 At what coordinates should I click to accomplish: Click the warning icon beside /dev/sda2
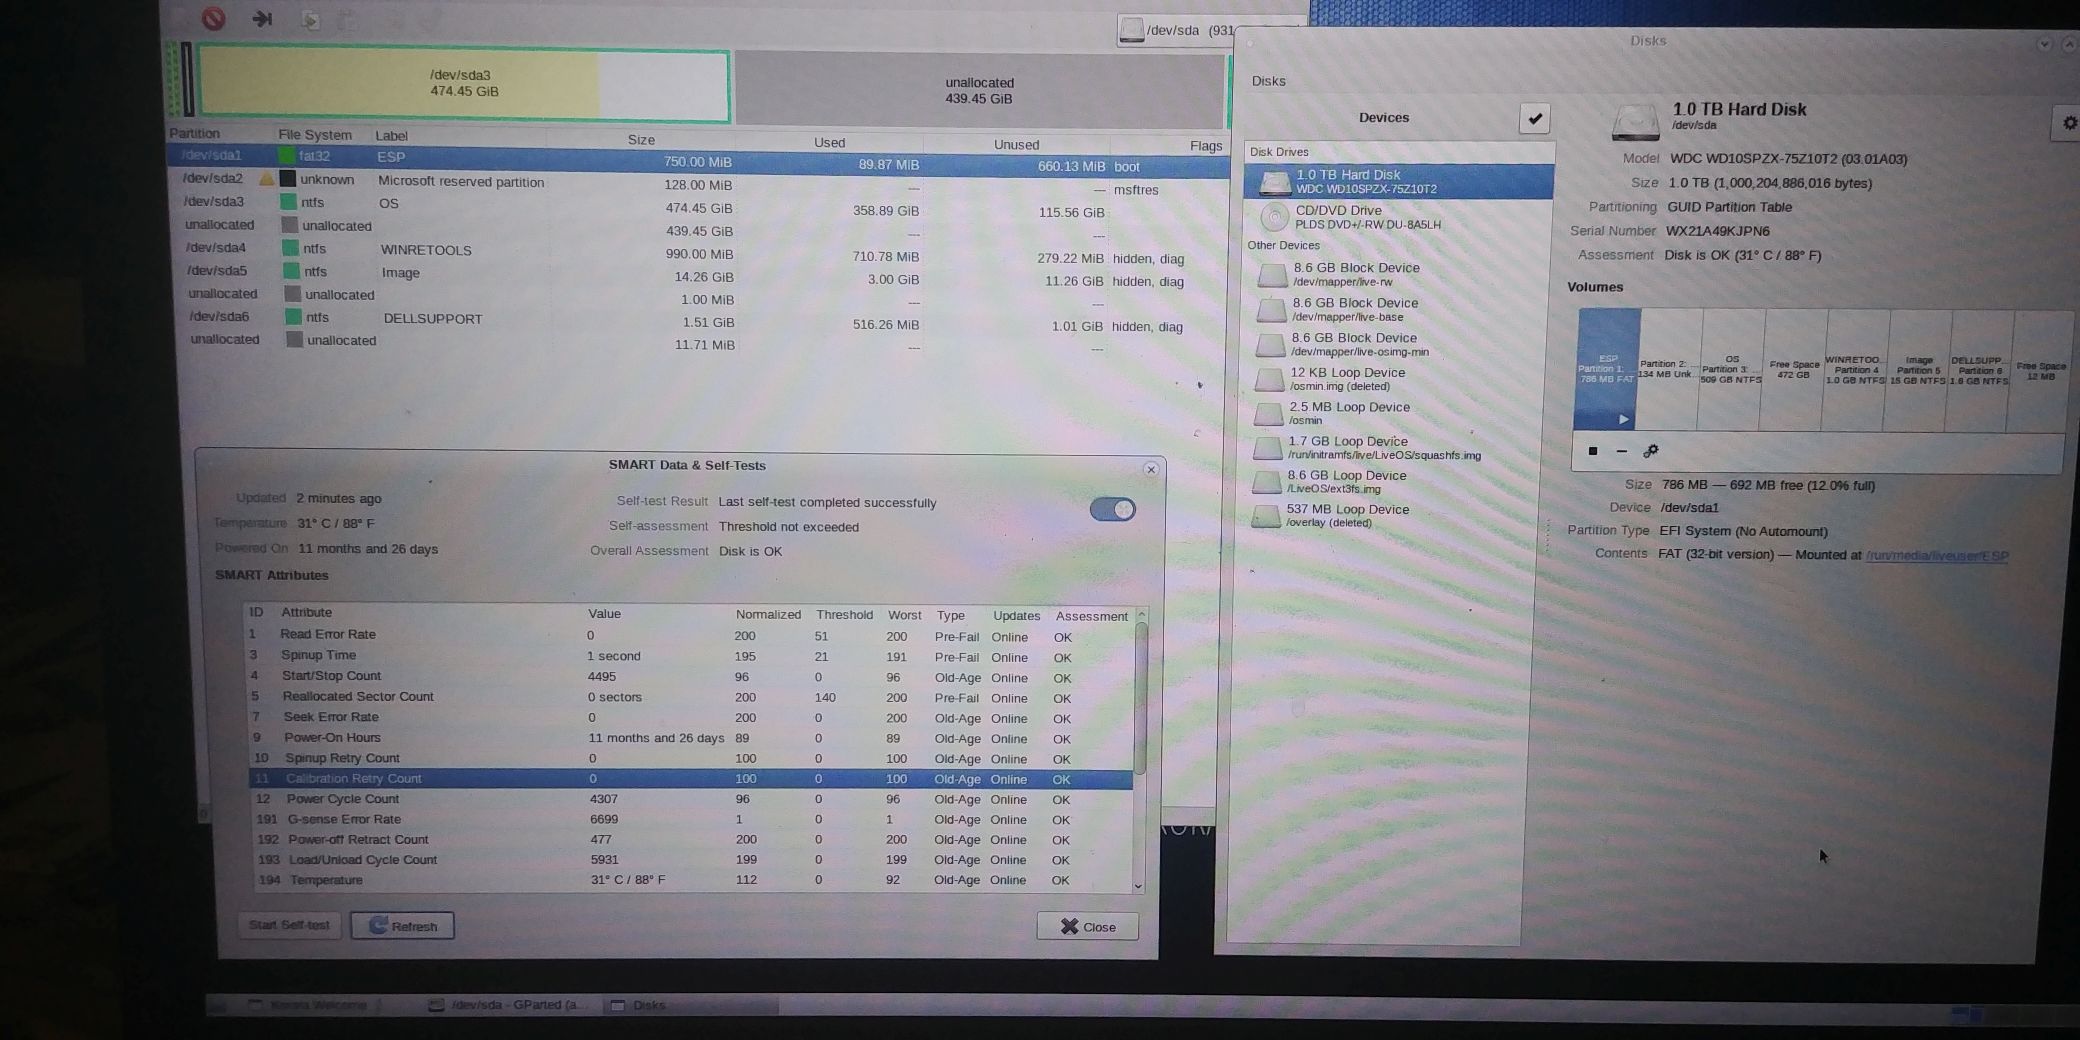266,179
